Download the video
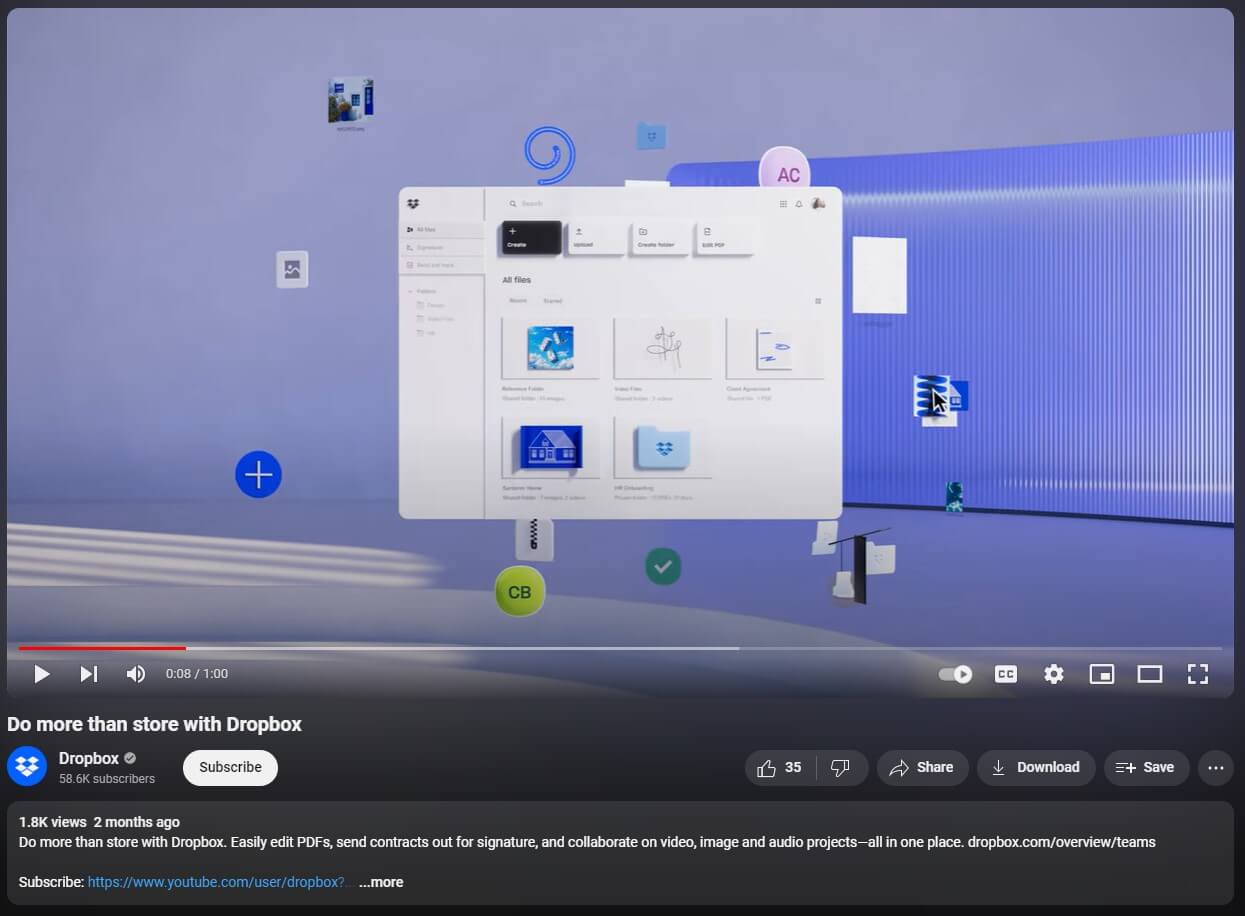The image size is (1245, 916). 1035,768
